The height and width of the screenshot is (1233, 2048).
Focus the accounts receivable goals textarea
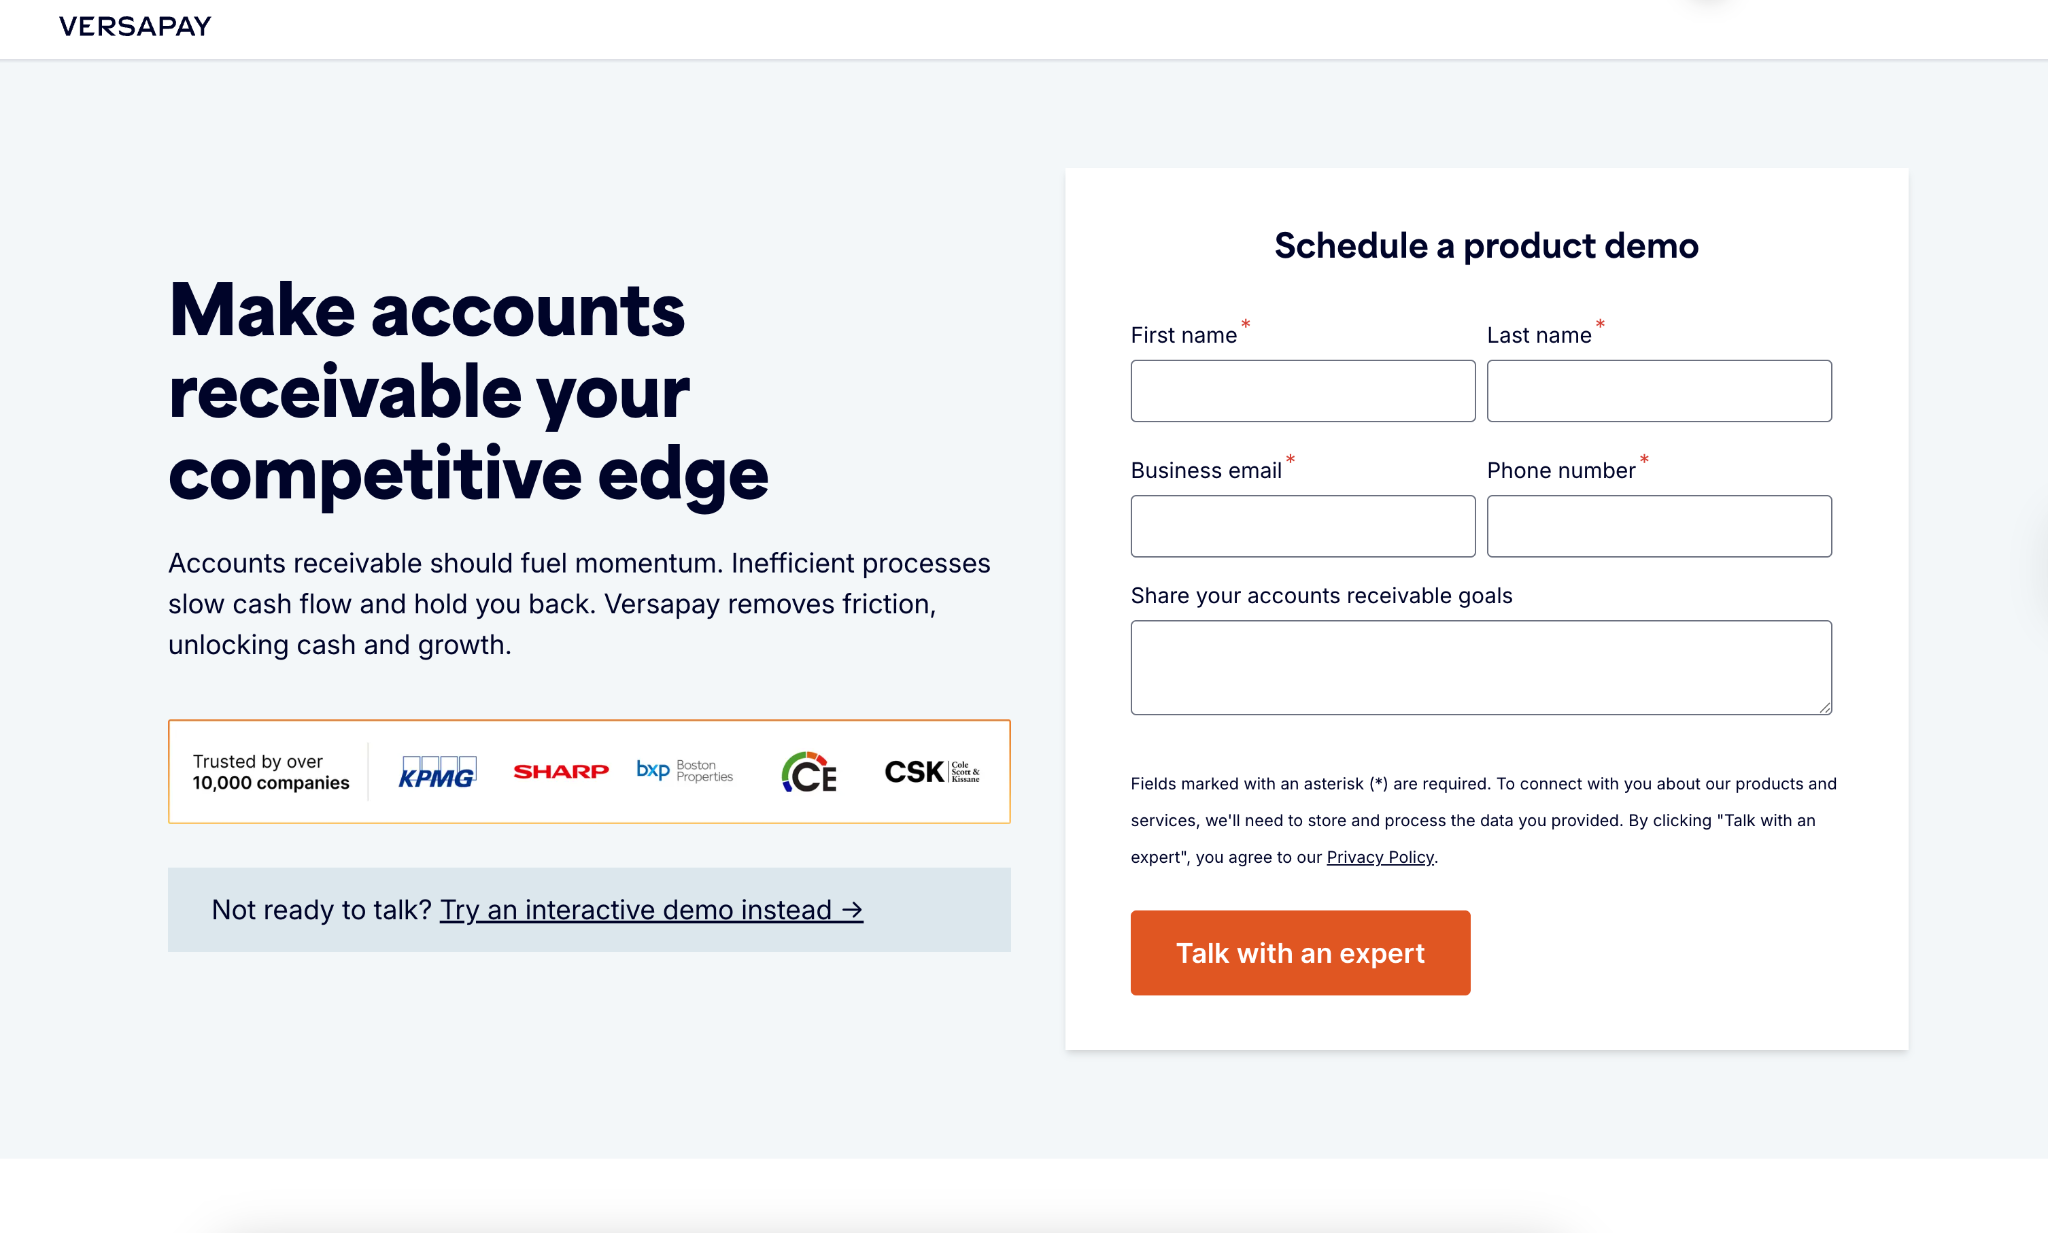1480,667
